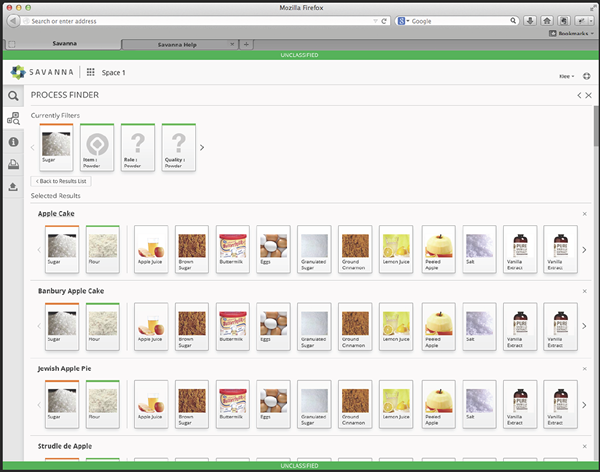Select Brown Sugar in Apple Cake
The width and height of the screenshot is (600, 472).
pos(192,249)
